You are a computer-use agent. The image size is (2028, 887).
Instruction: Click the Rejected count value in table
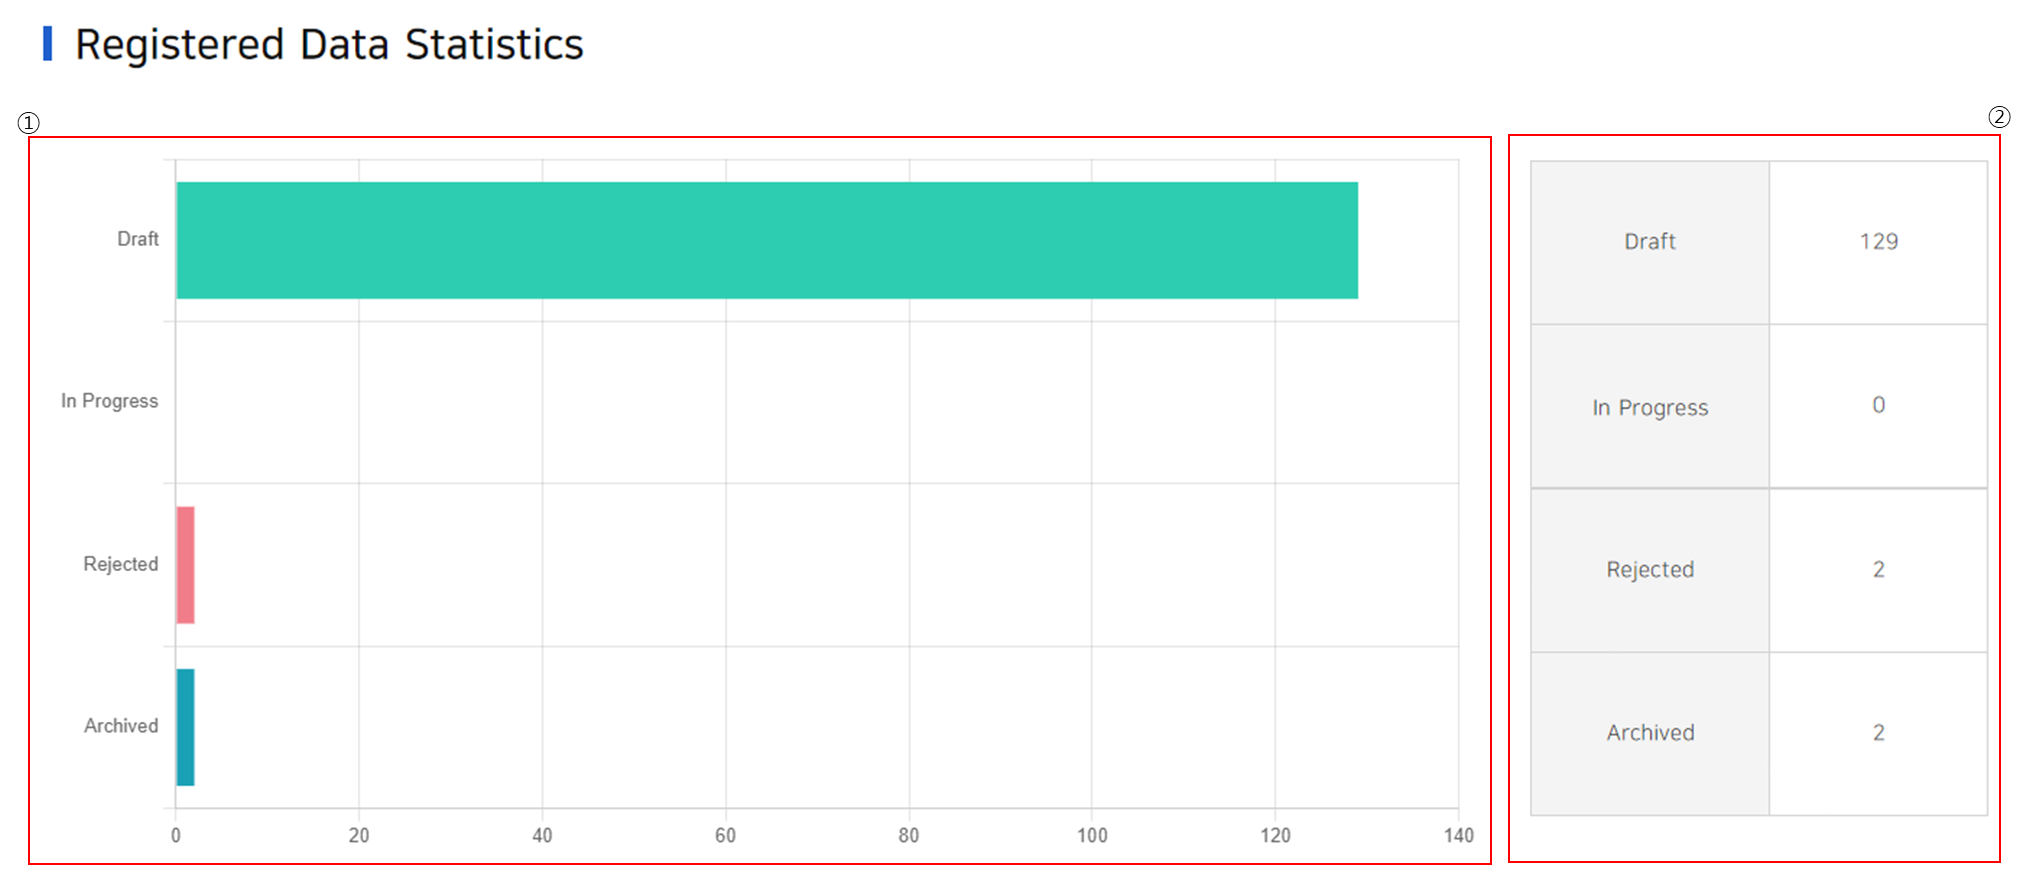(x=1878, y=570)
